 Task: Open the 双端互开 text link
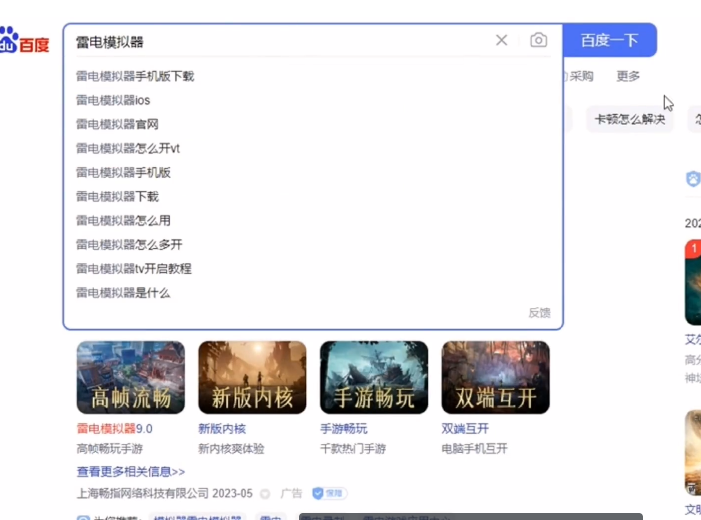pyautogui.click(x=465, y=429)
